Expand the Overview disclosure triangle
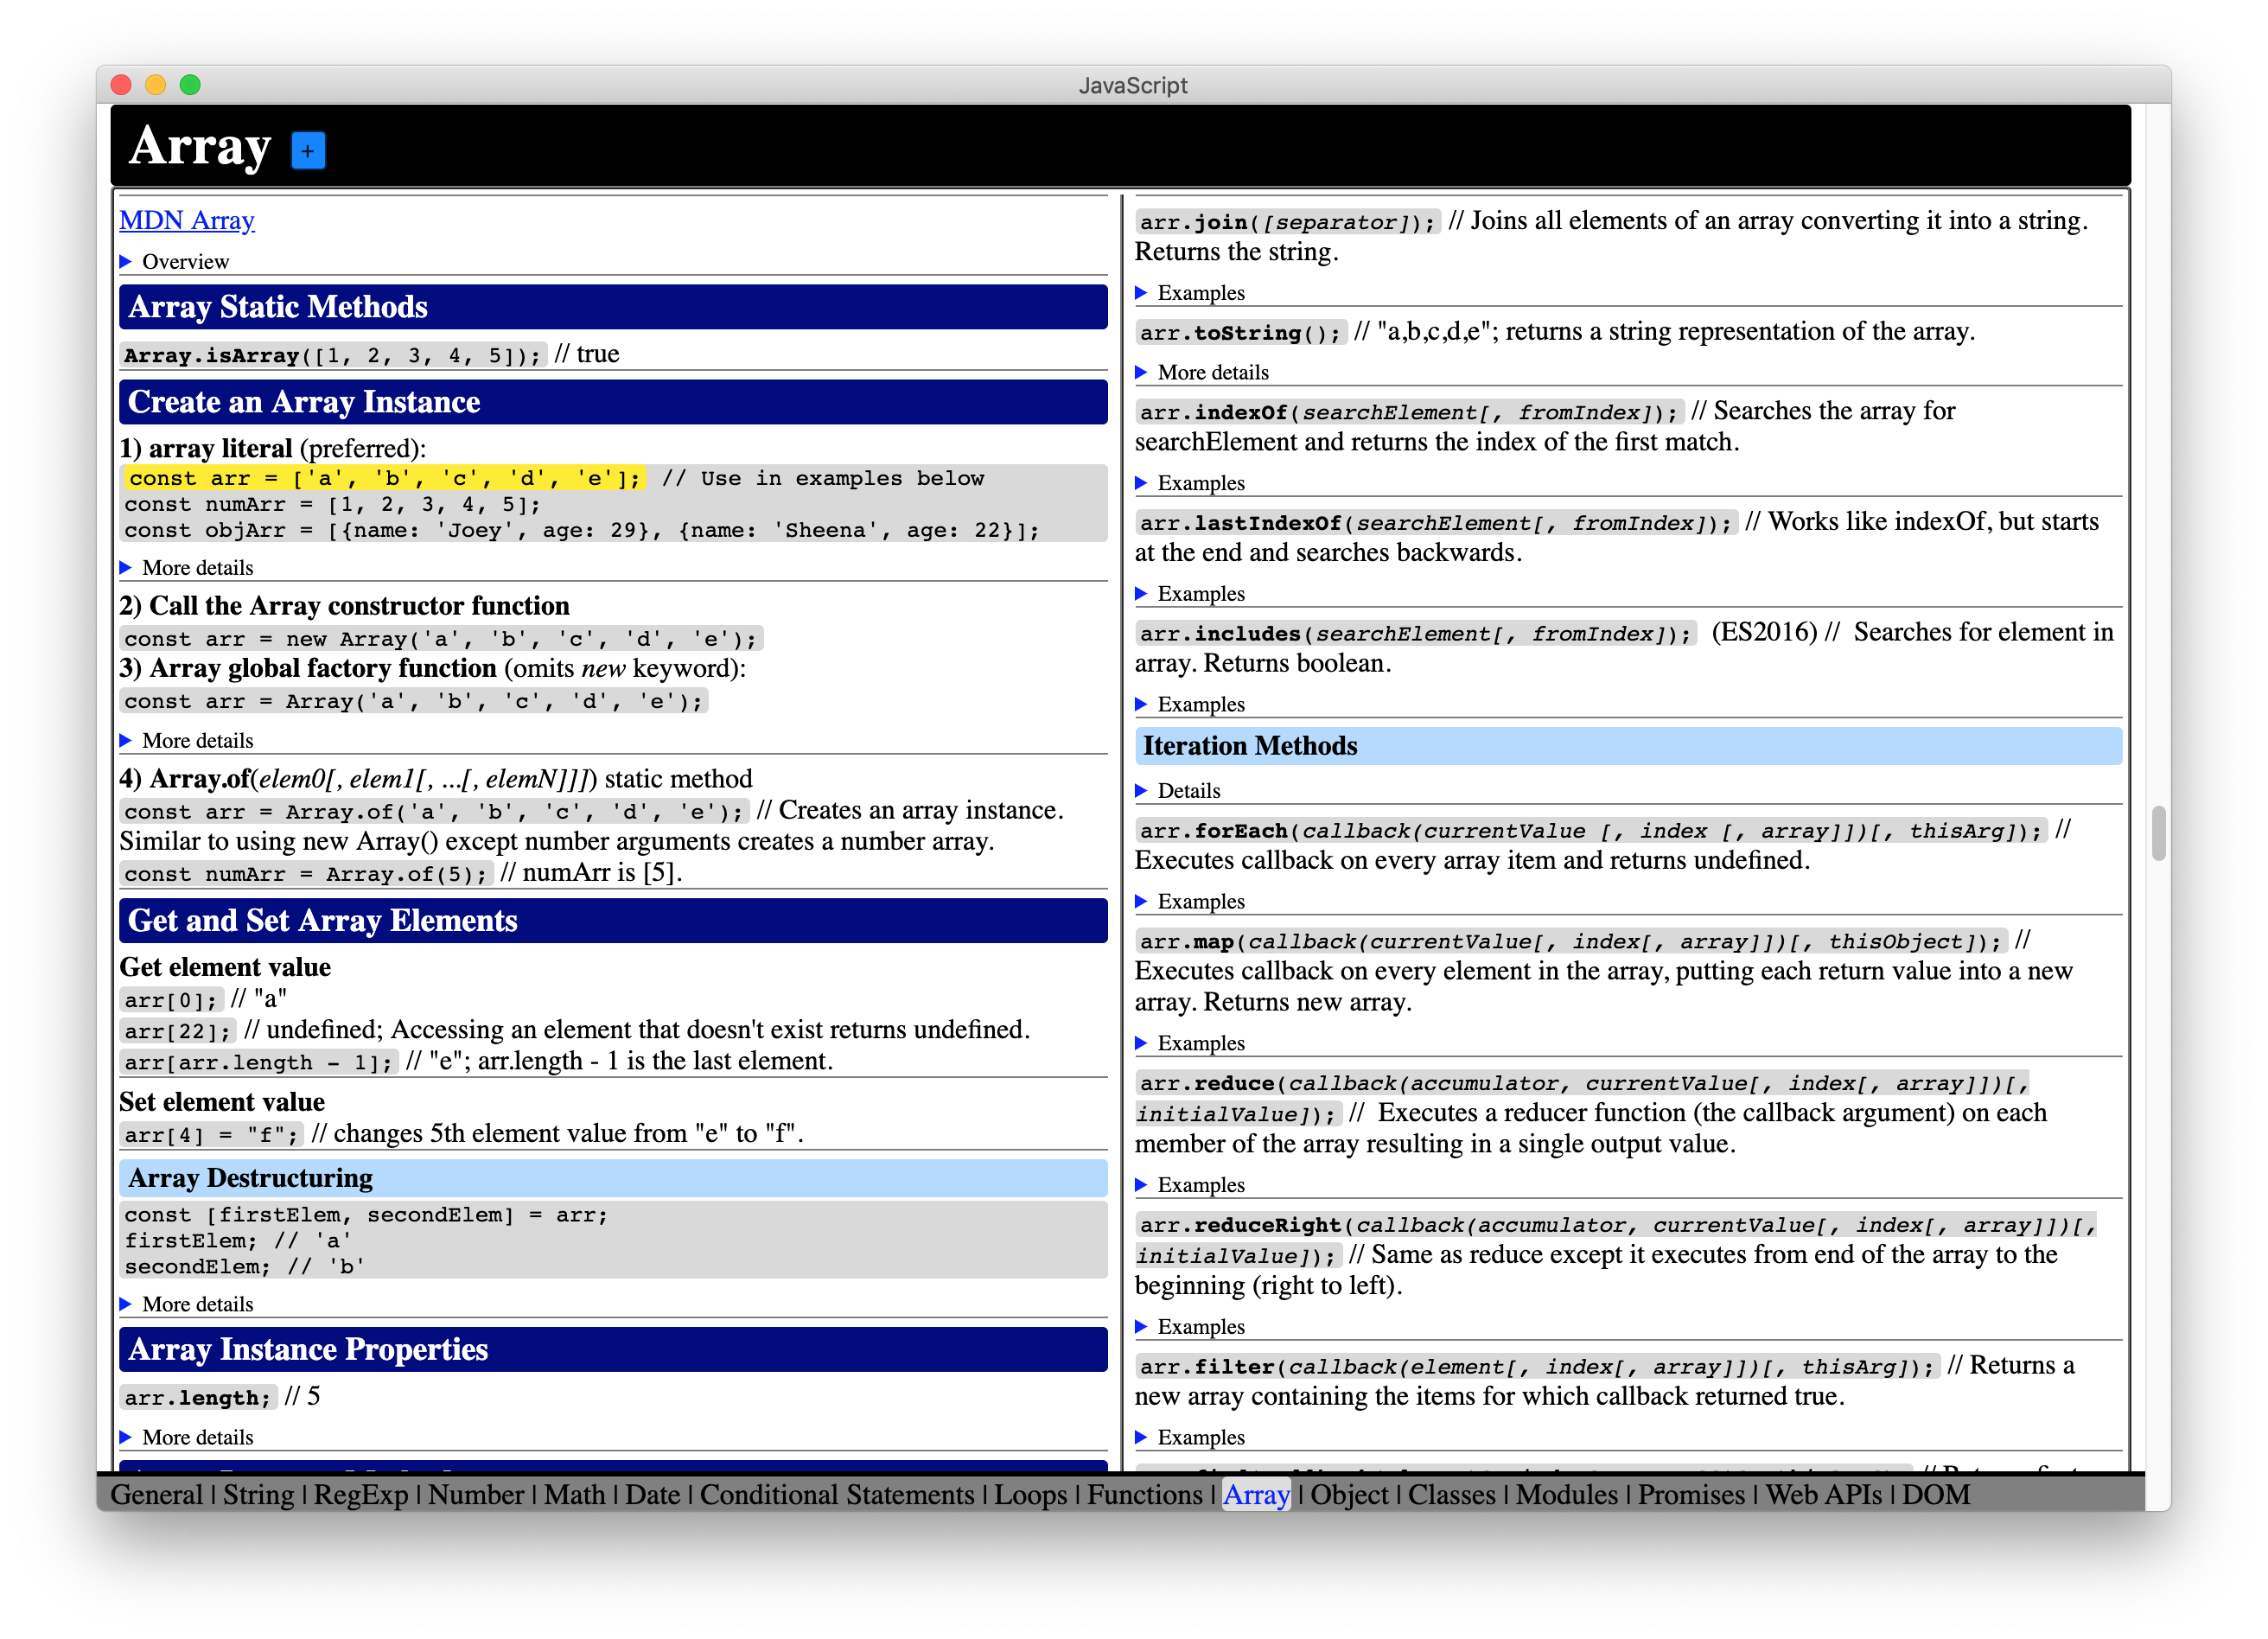Image resolution: width=2268 pixels, height=1639 pixels. point(126,261)
